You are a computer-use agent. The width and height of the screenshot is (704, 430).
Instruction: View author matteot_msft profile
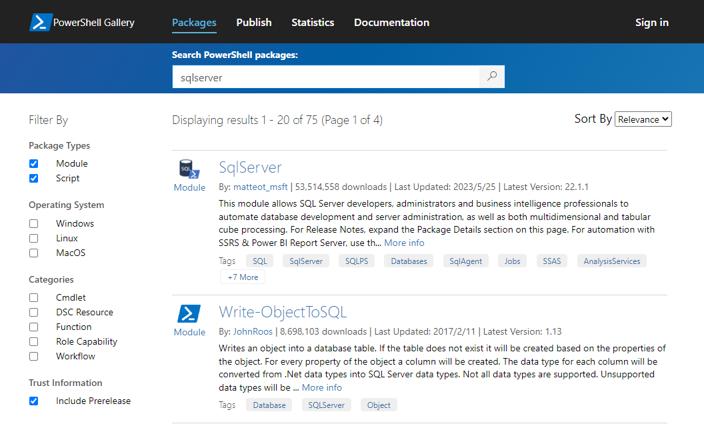coord(260,187)
